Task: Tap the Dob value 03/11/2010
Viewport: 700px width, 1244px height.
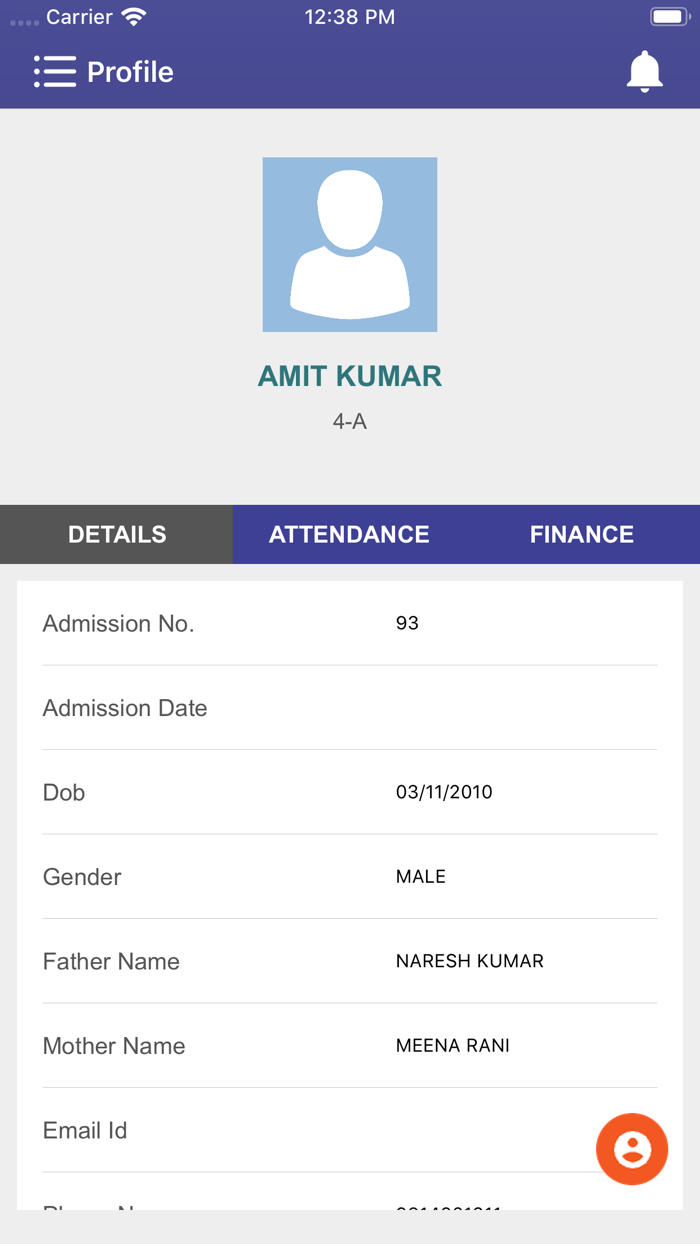Action: (x=444, y=792)
